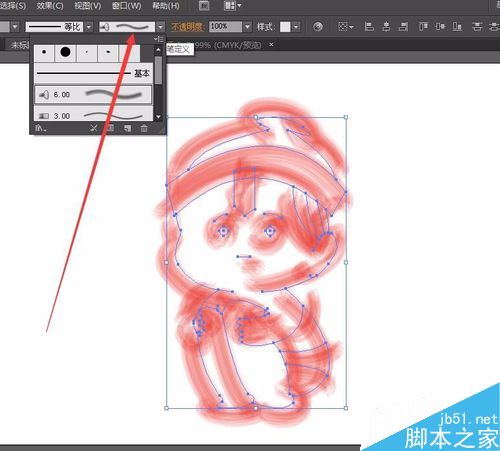Click Vertical Align Top icon

point(423,26)
